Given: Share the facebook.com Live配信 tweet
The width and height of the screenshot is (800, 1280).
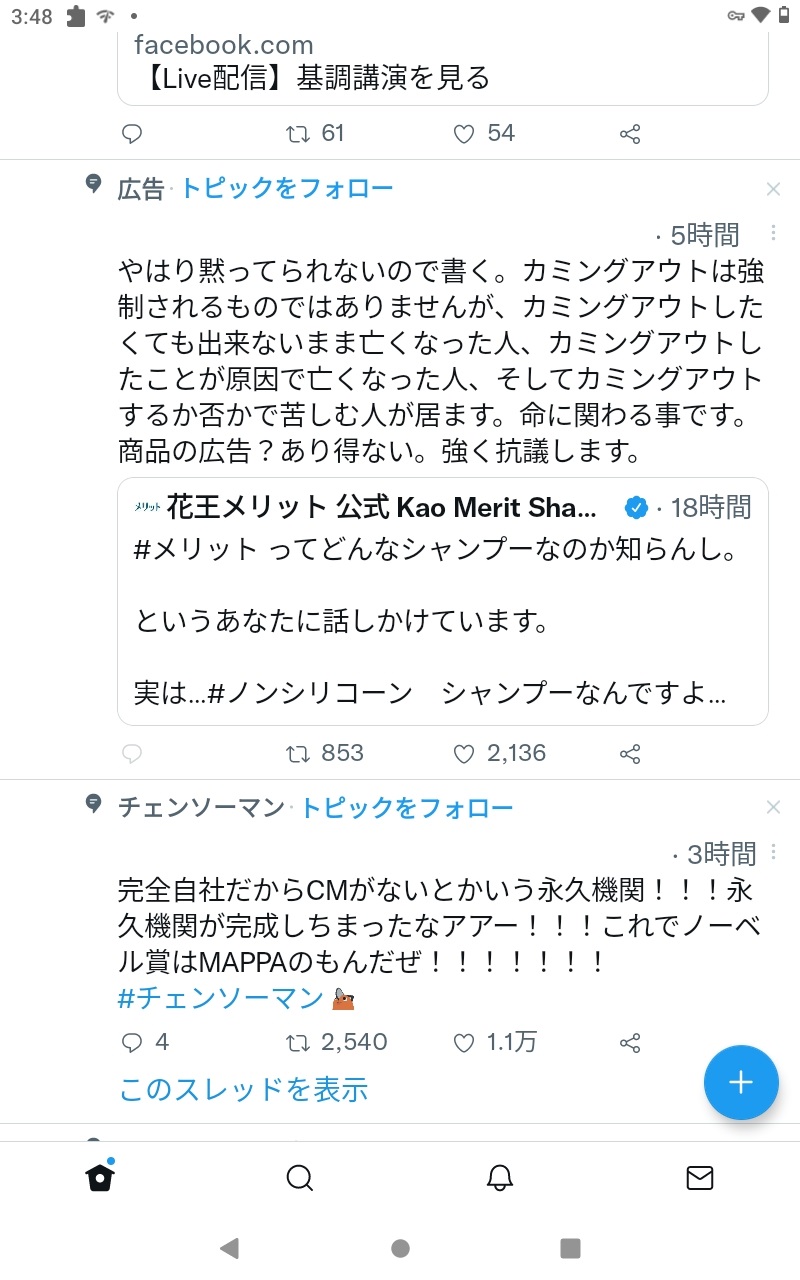Looking at the screenshot, I should pyautogui.click(x=630, y=134).
